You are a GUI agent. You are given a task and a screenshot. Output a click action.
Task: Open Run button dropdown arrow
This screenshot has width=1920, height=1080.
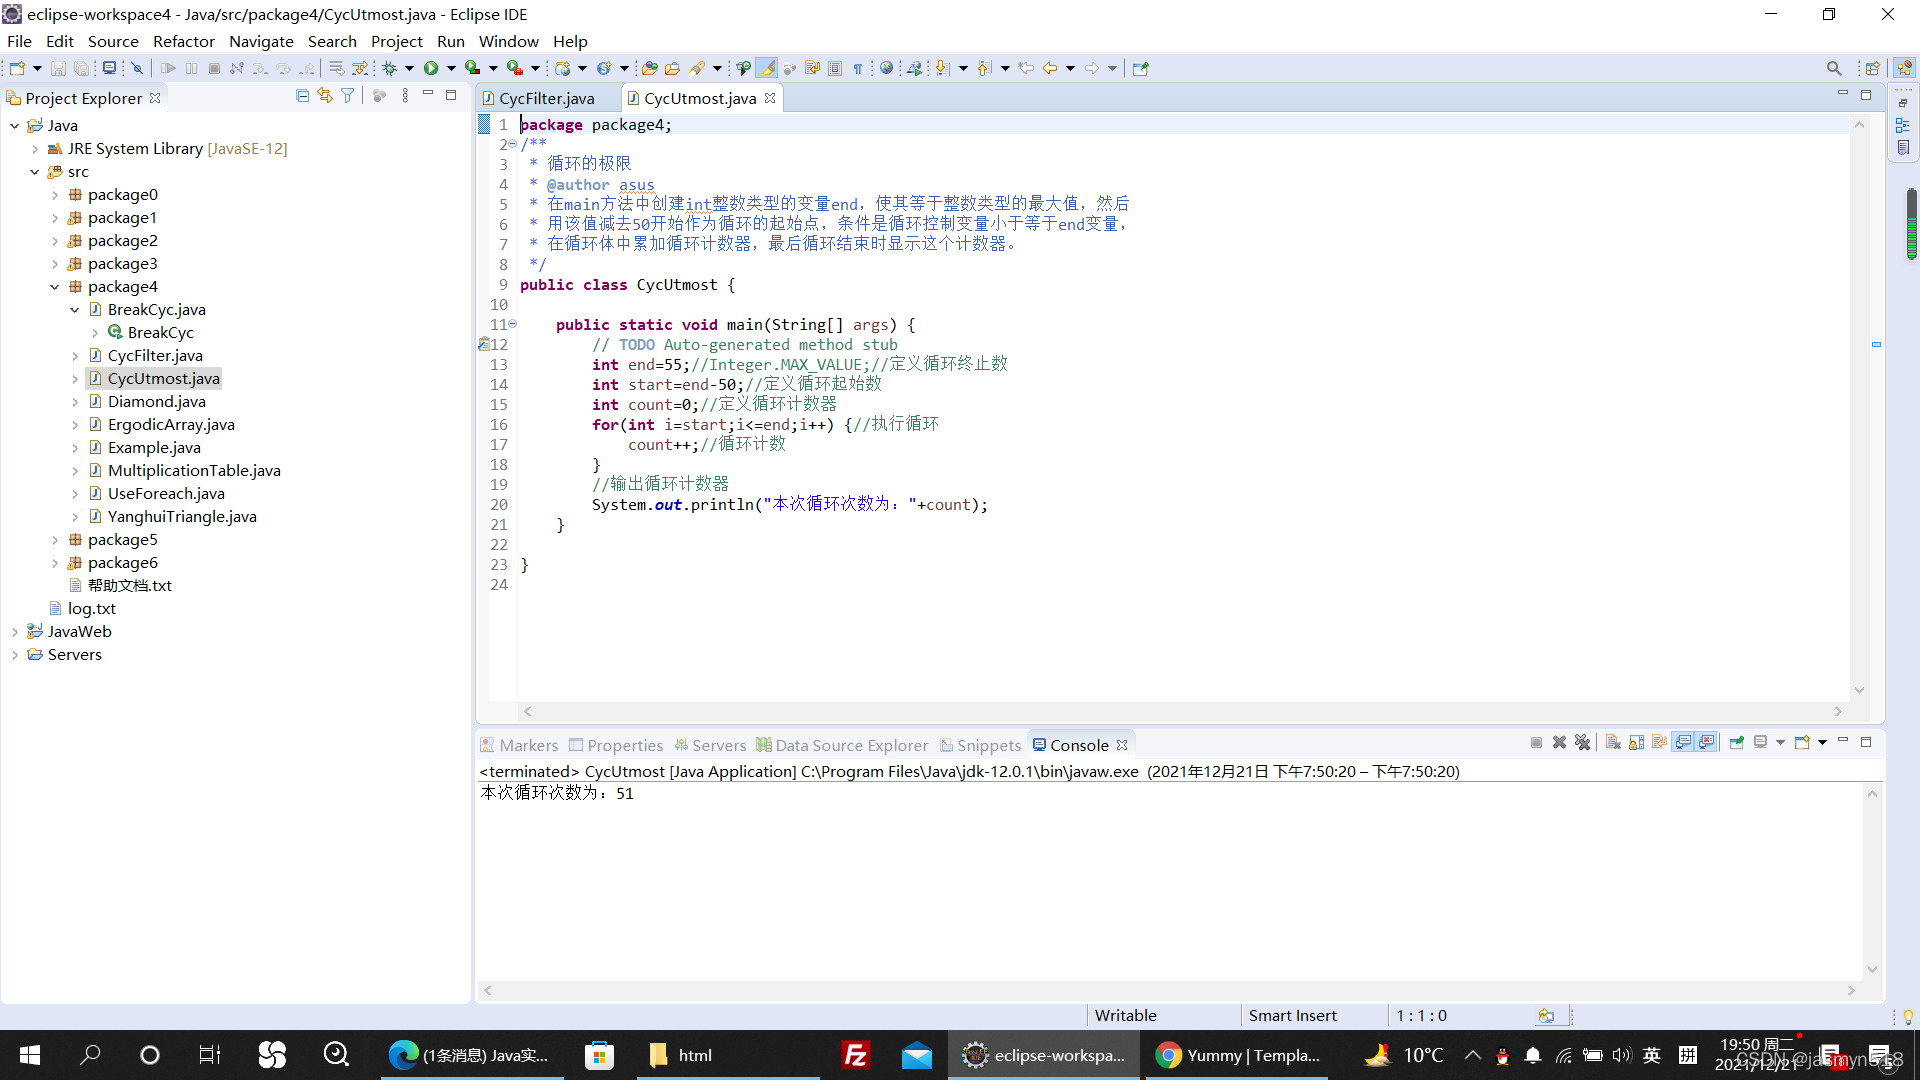tap(451, 68)
